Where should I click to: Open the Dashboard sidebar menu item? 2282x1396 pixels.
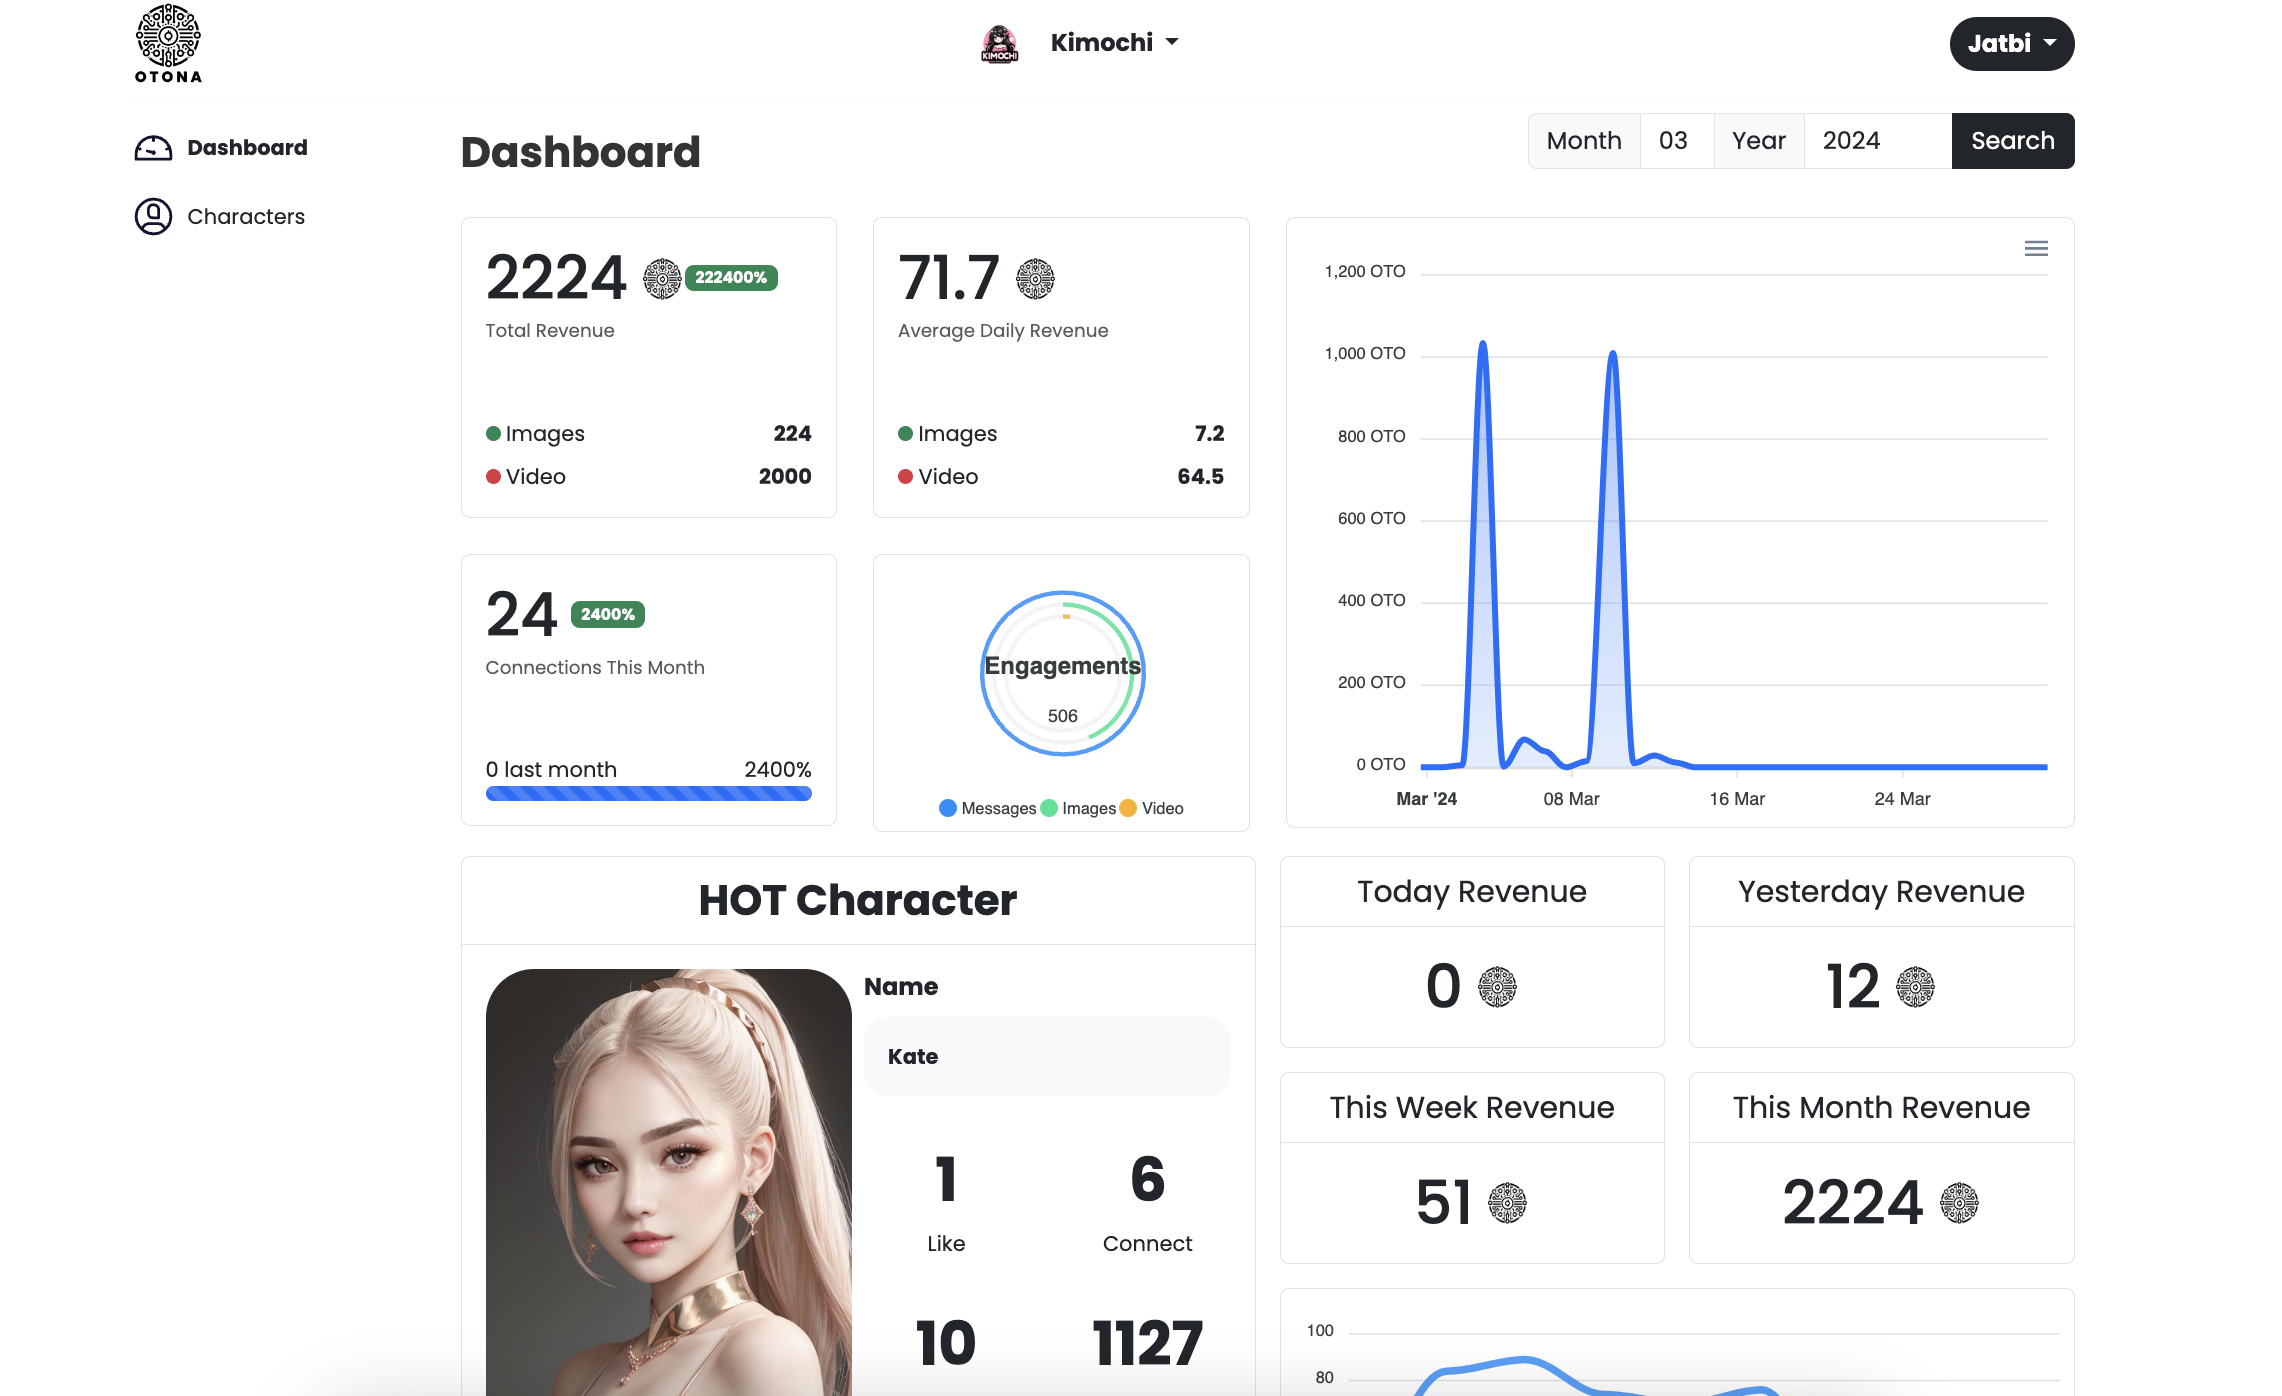[x=247, y=148]
